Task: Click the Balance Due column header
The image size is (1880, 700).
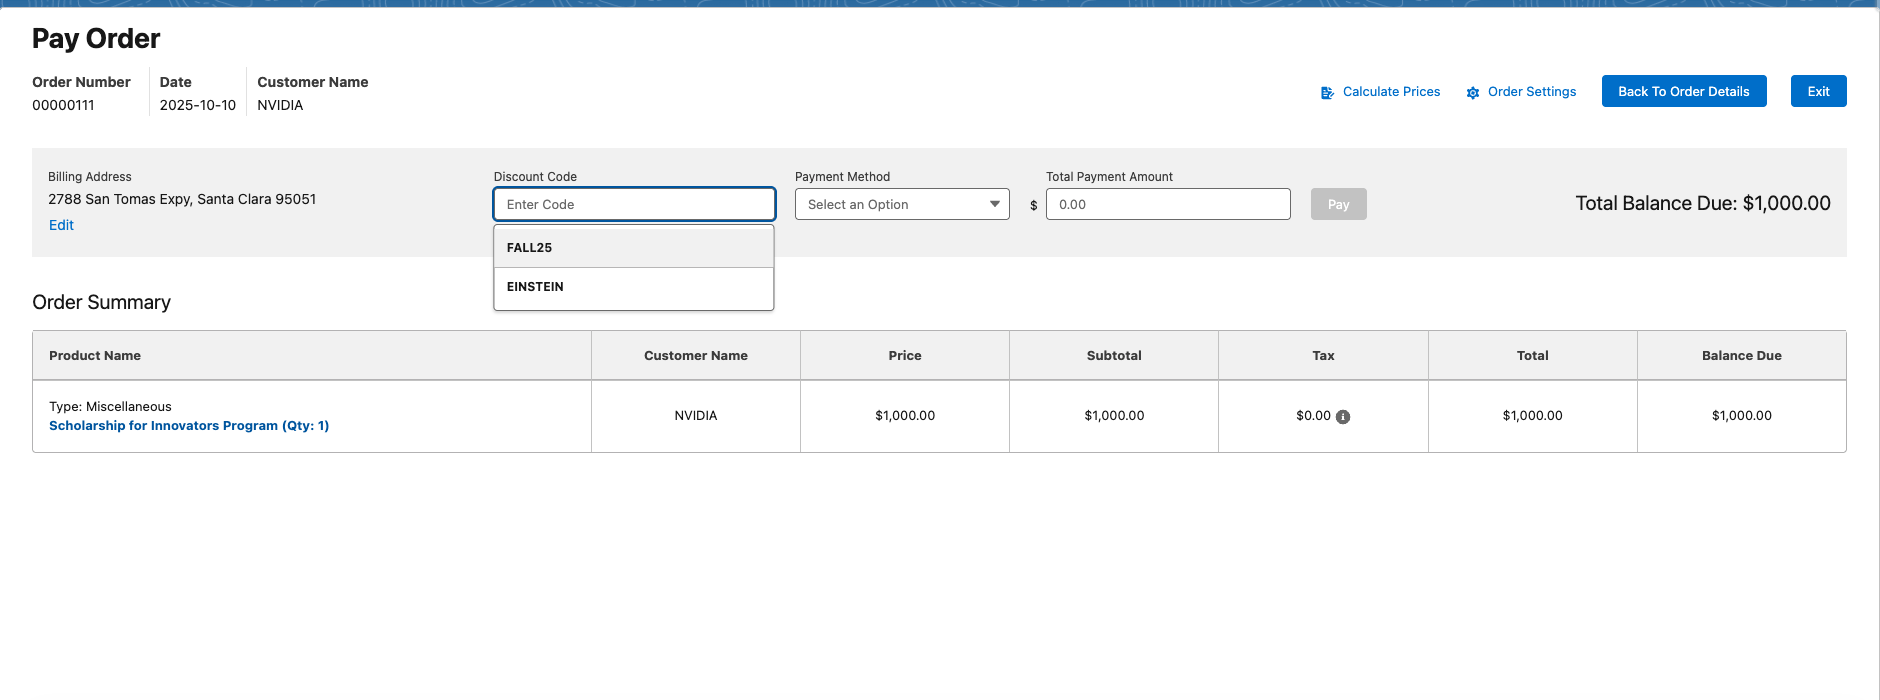Action: click(1741, 355)
